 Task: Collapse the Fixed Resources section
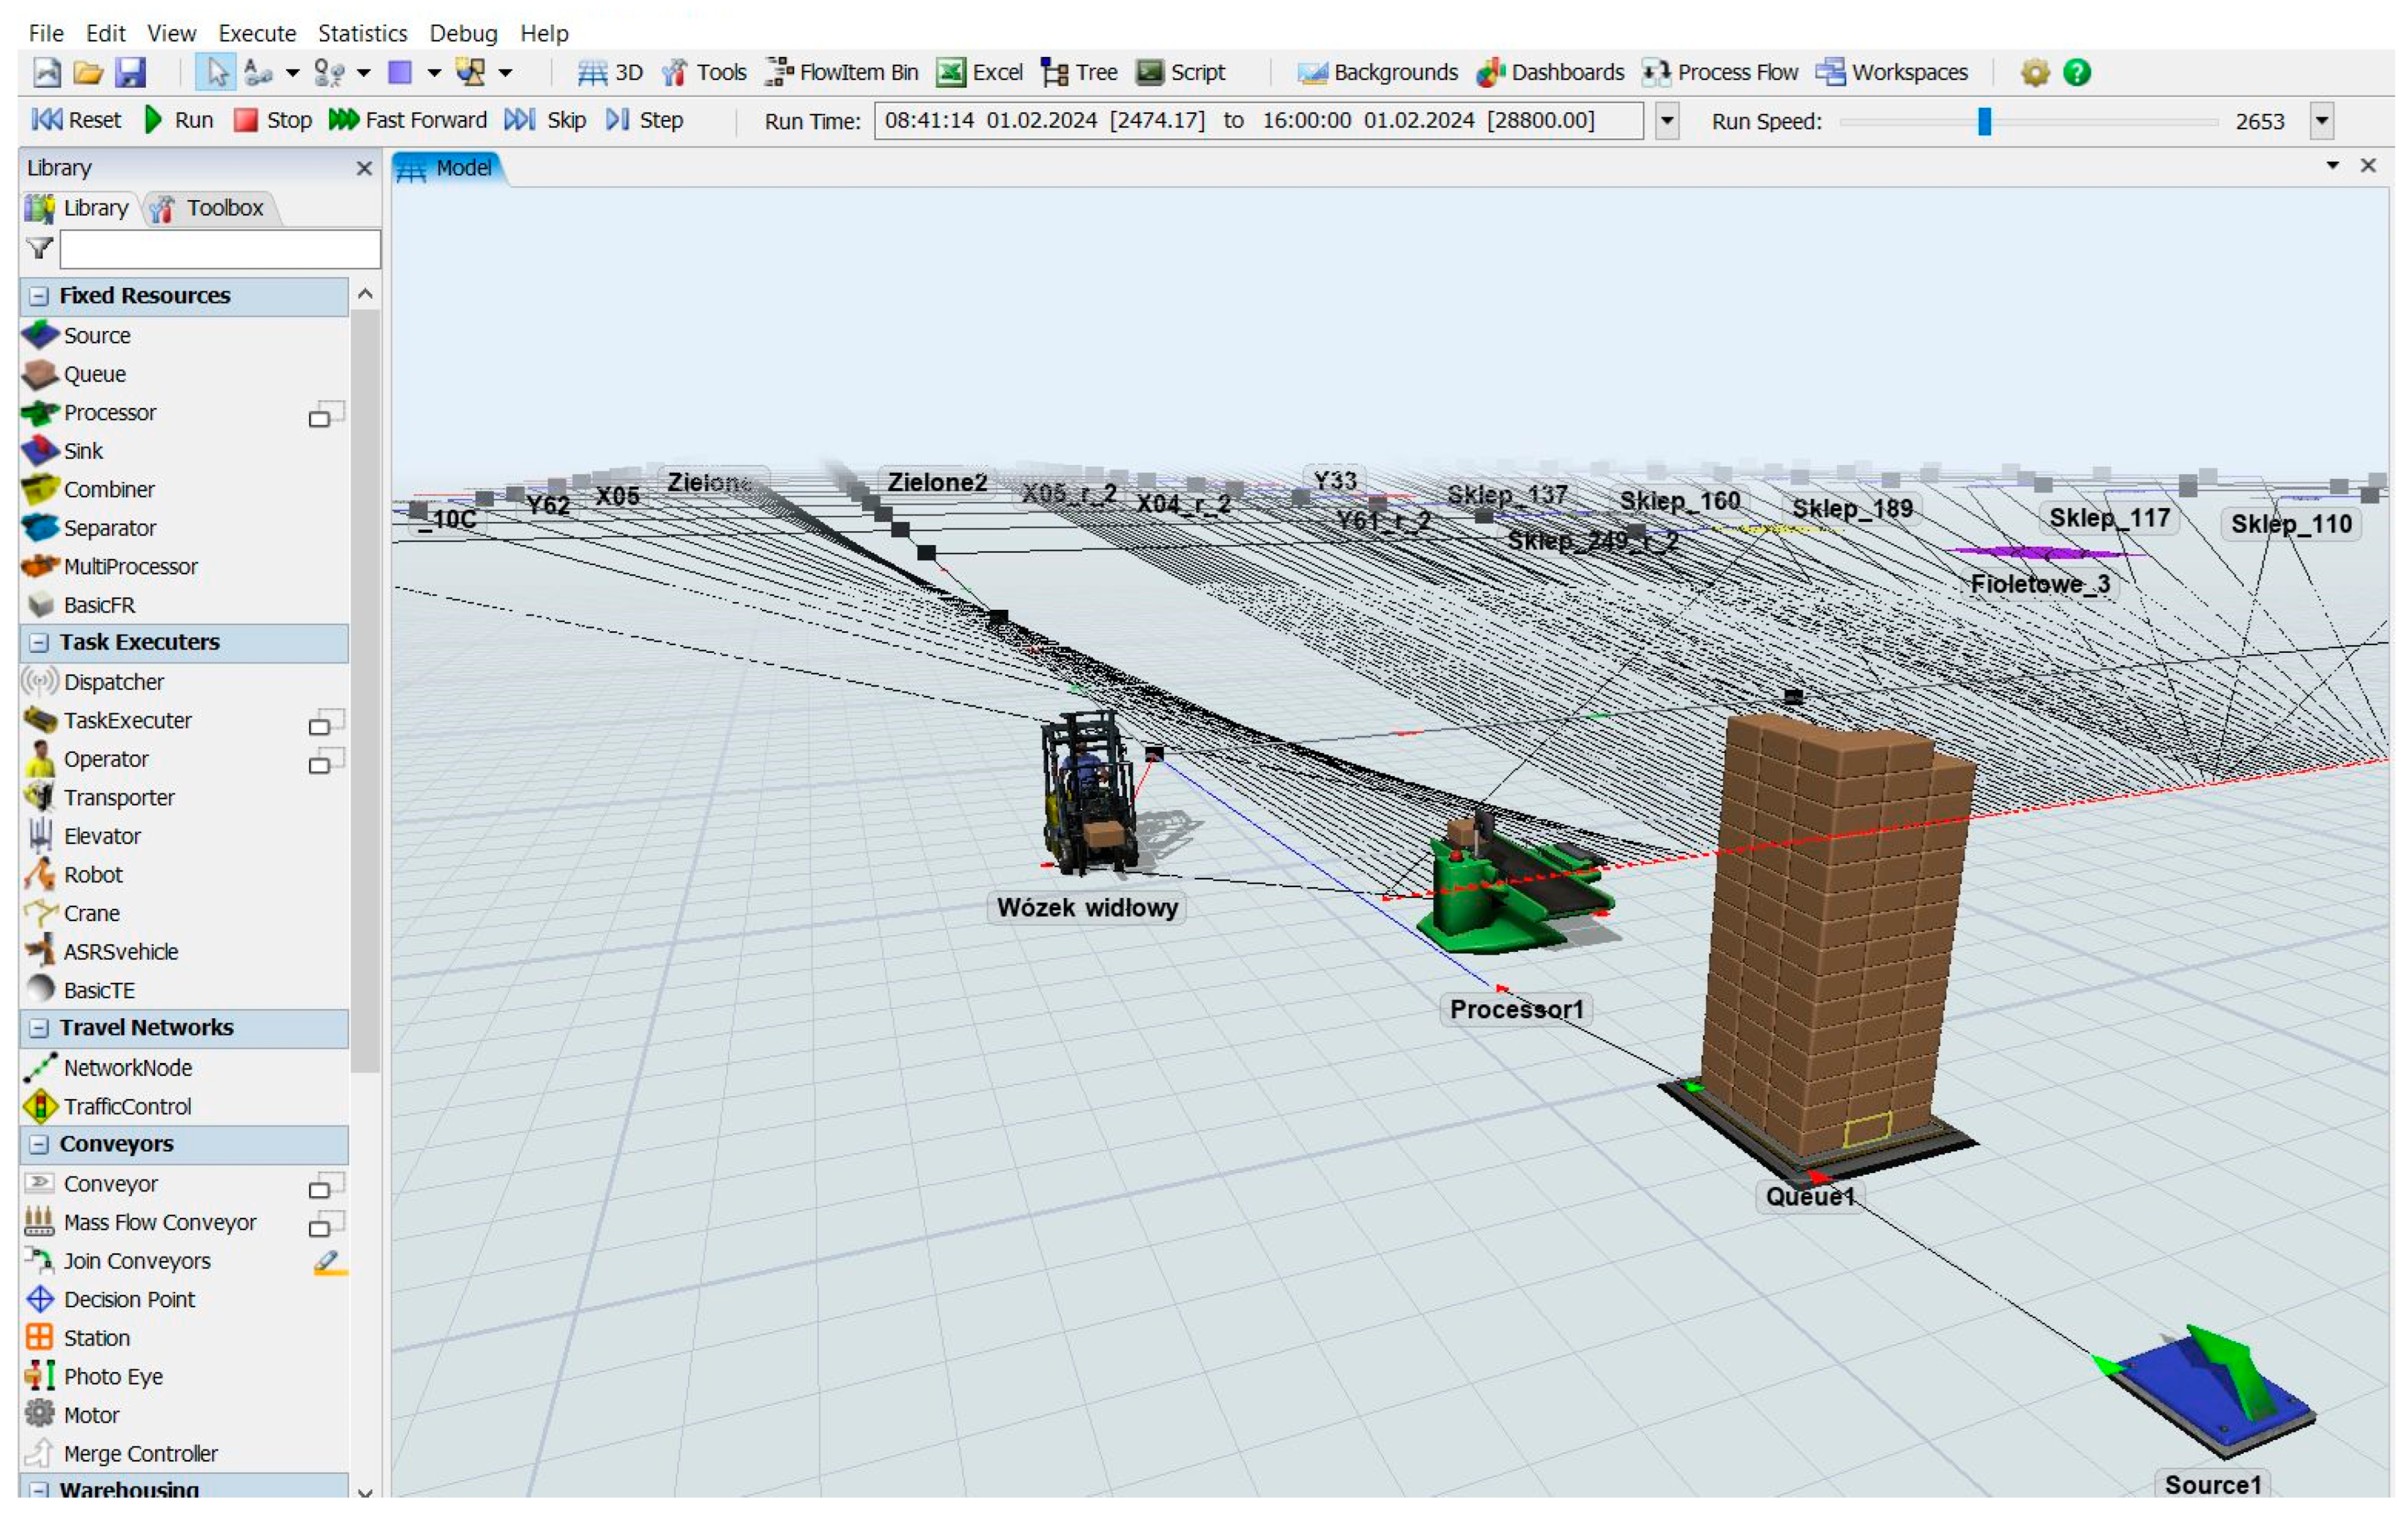tap(39, 296)
